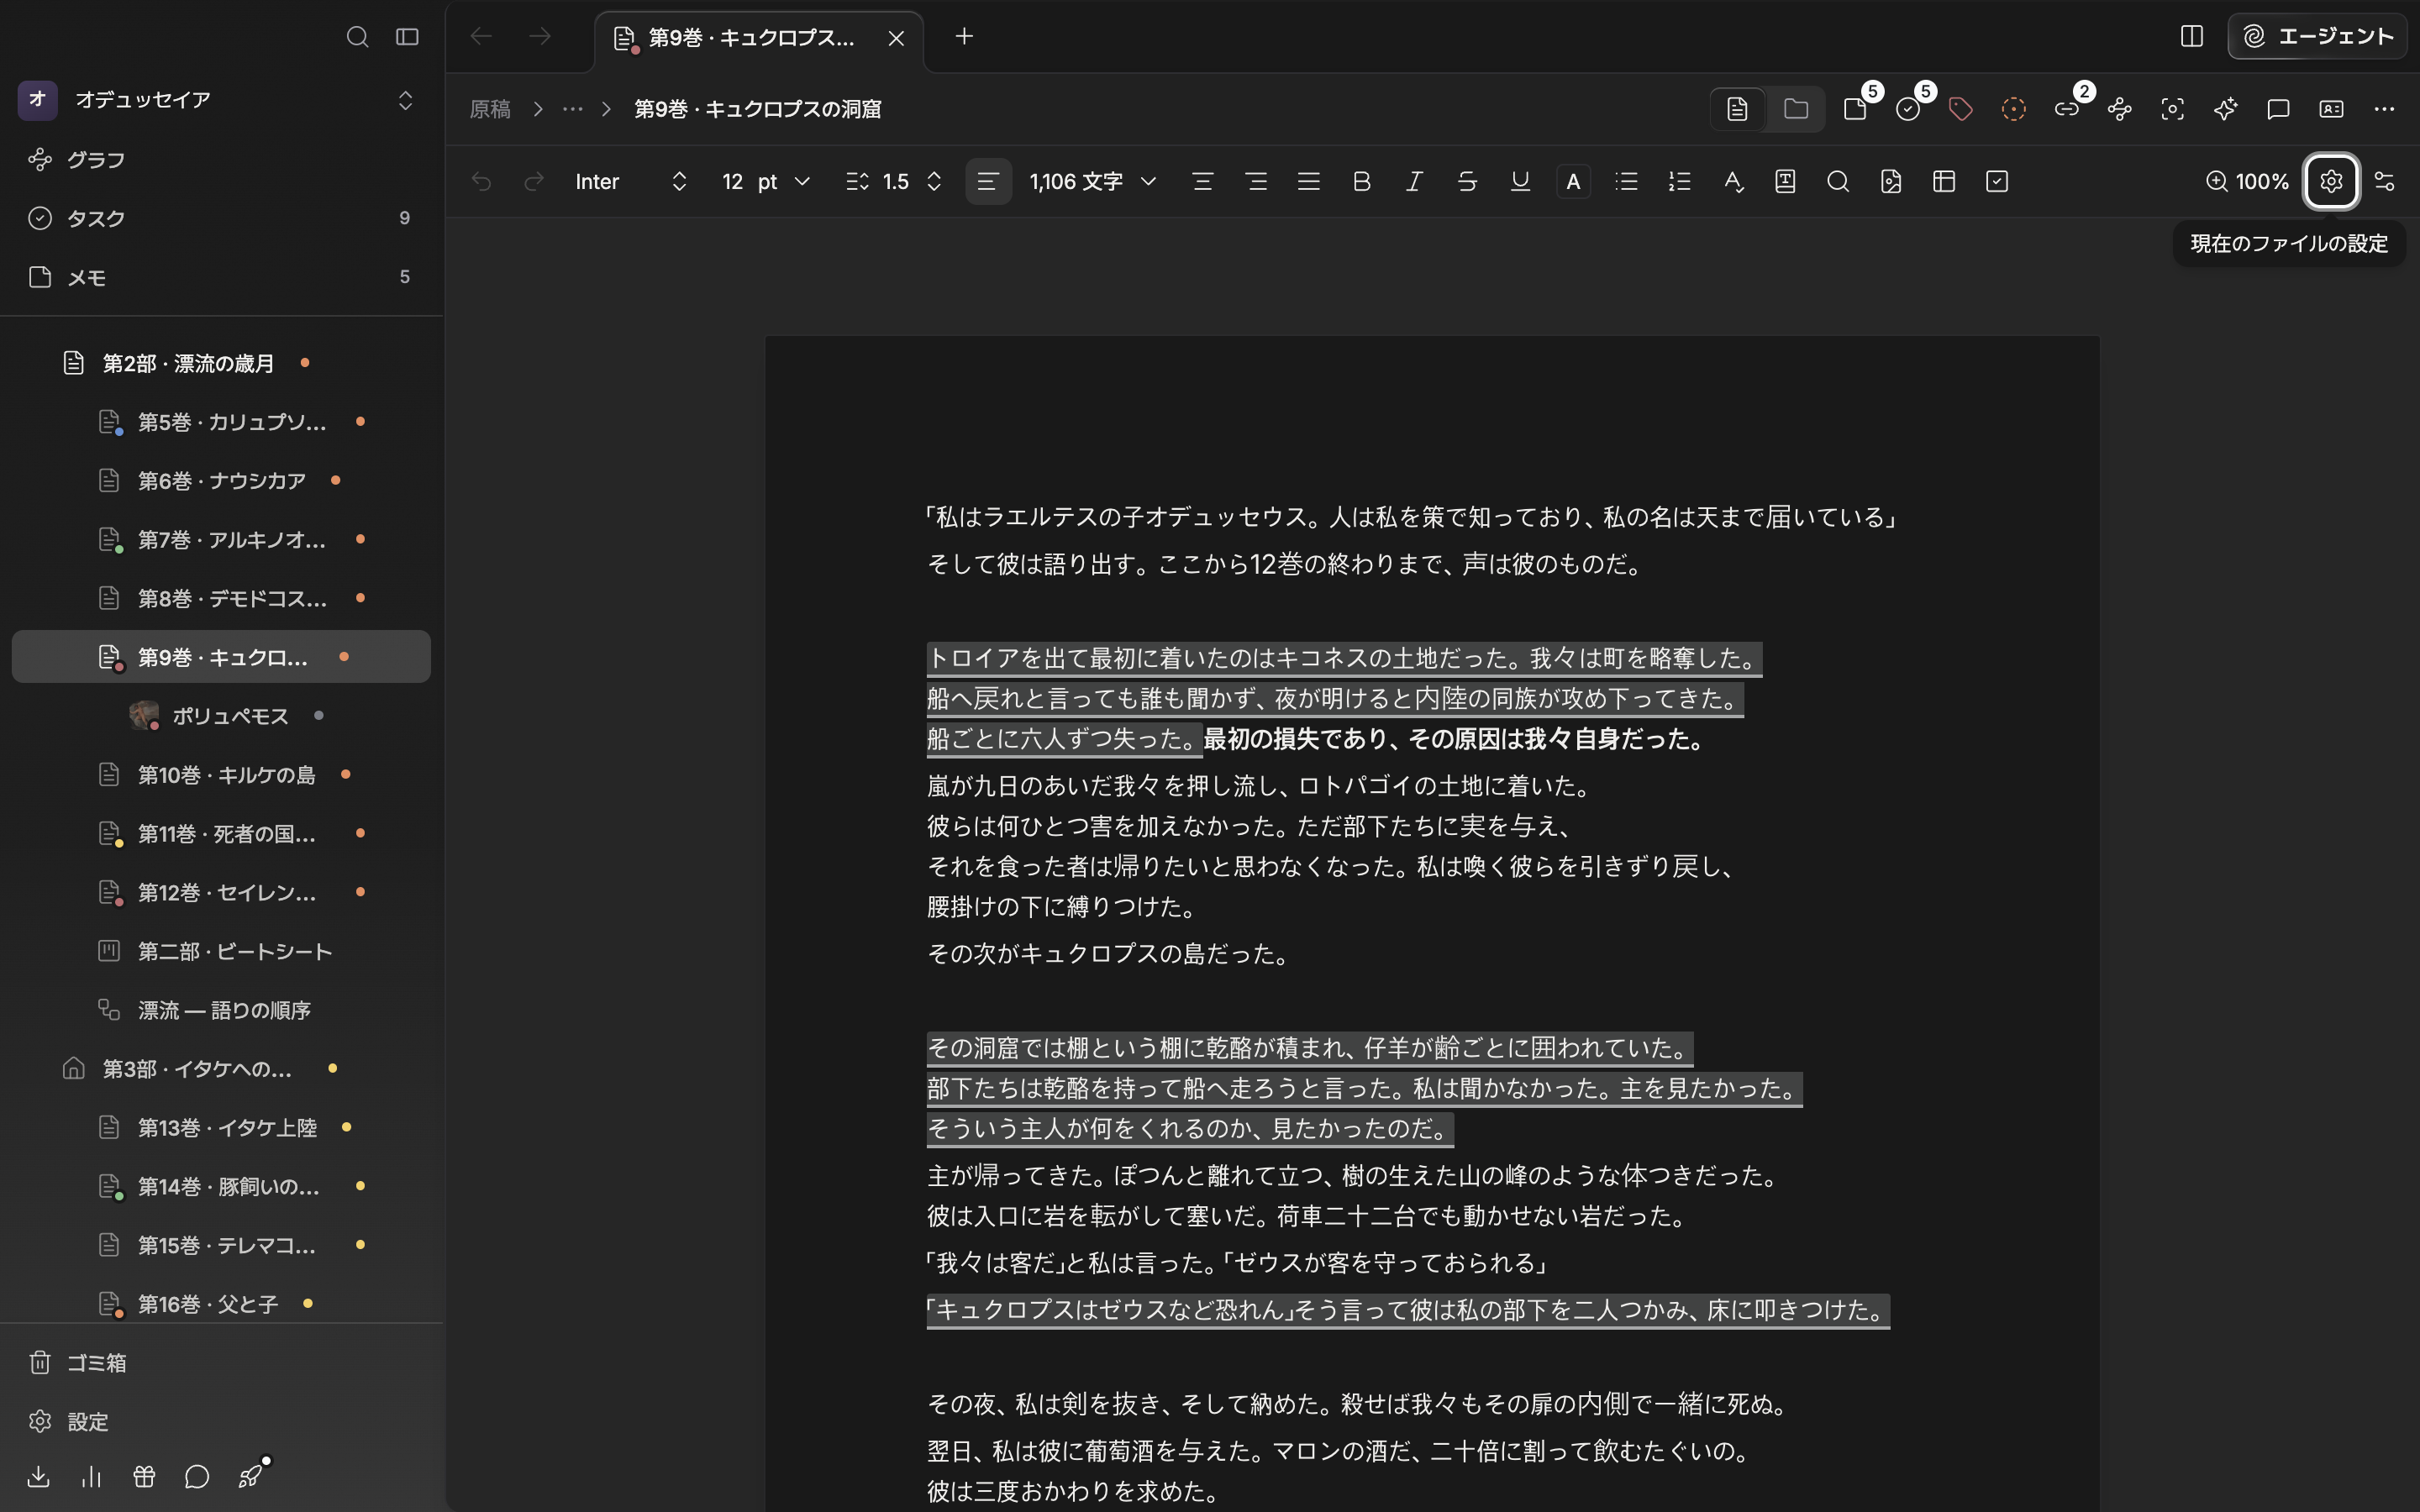
Task: Toggle bulleted list
Action: coord(1627,181)
